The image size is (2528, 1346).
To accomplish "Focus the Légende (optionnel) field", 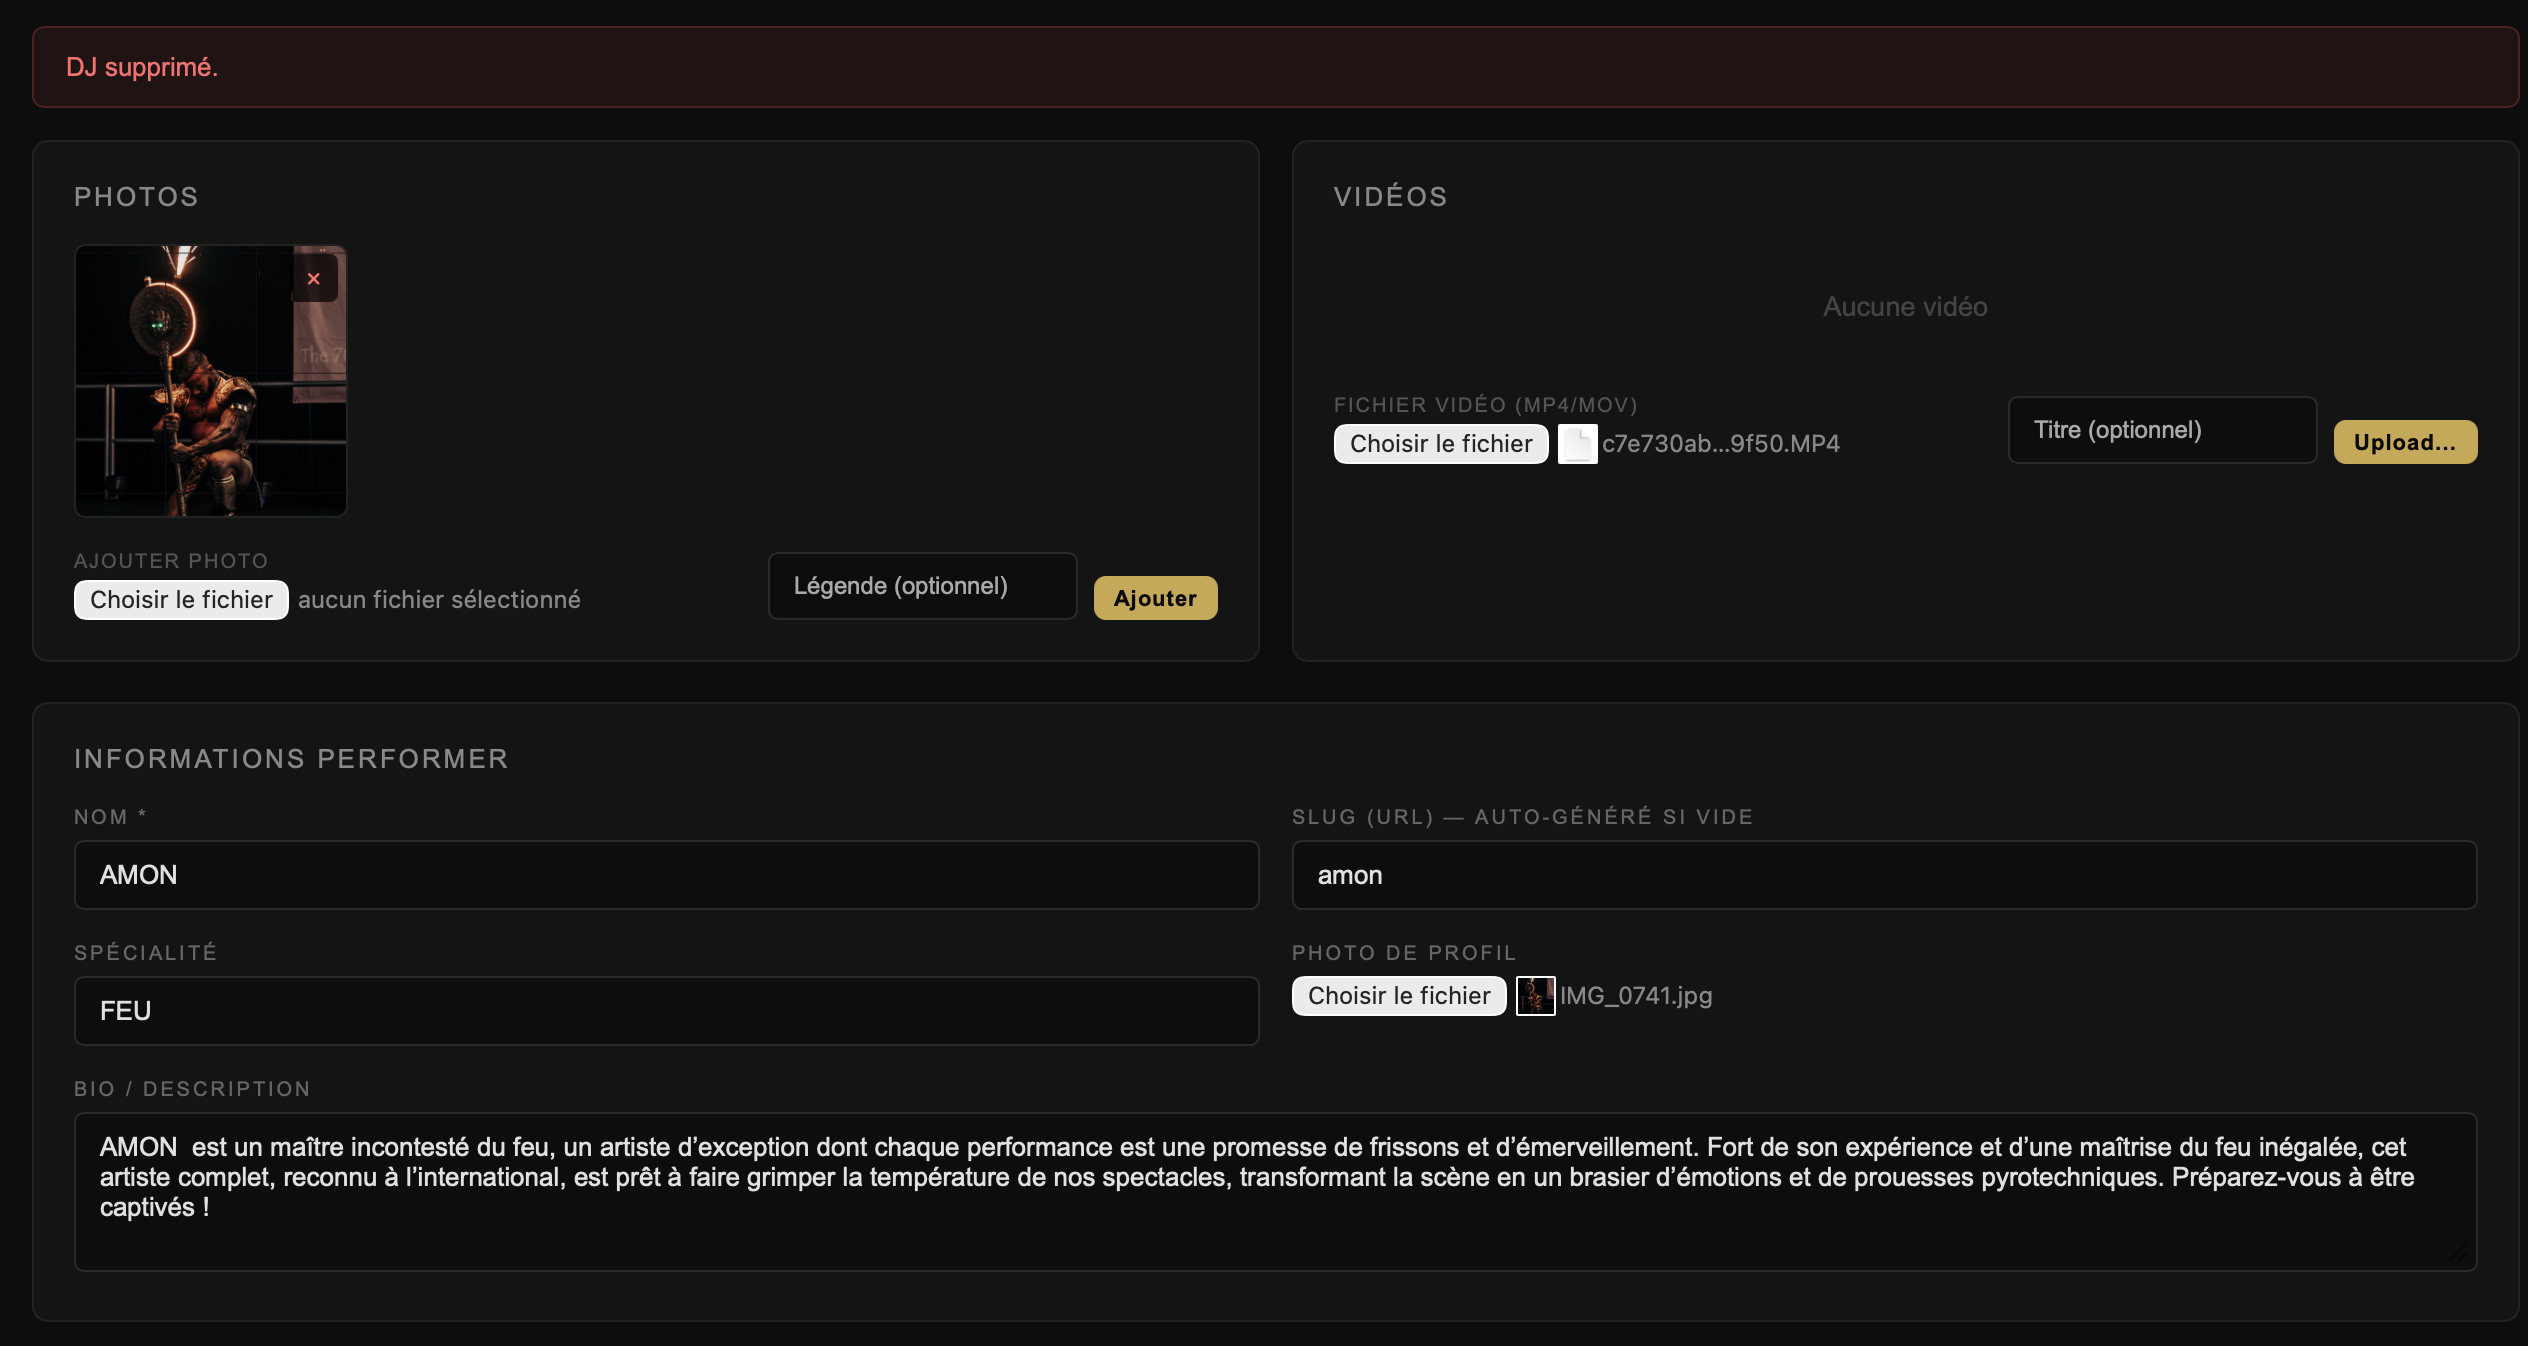I will [x=922, y=586].
